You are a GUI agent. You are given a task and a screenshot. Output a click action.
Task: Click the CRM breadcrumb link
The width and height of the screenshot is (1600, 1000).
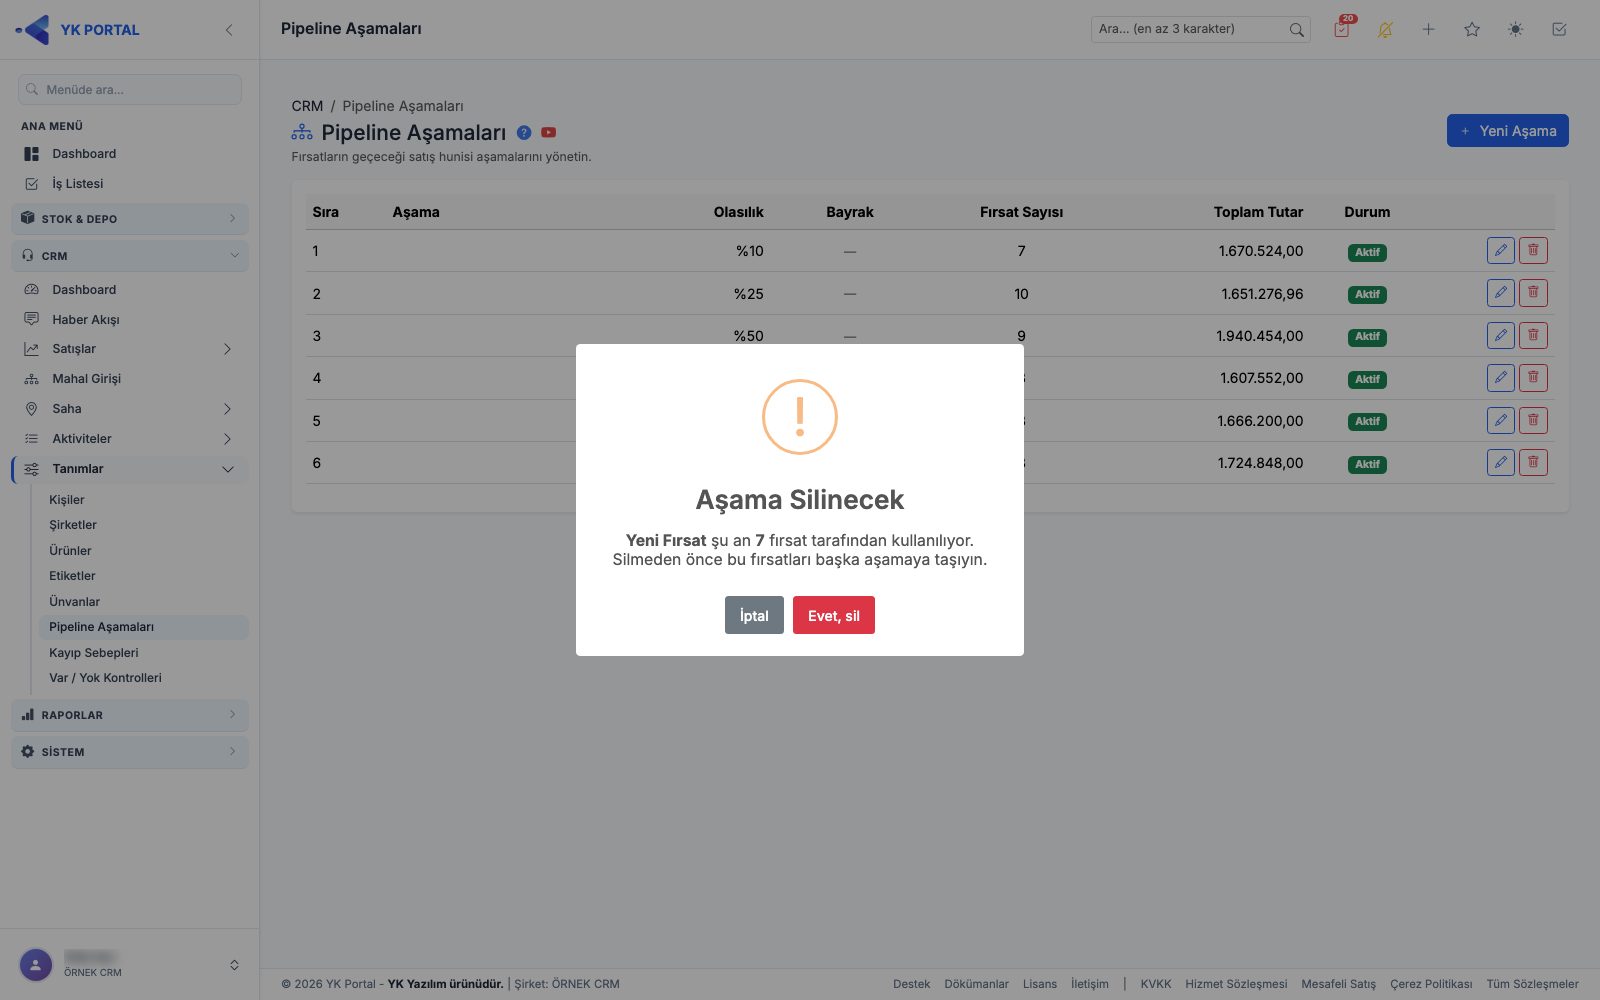pyautogui.click(x=307, y=106)
